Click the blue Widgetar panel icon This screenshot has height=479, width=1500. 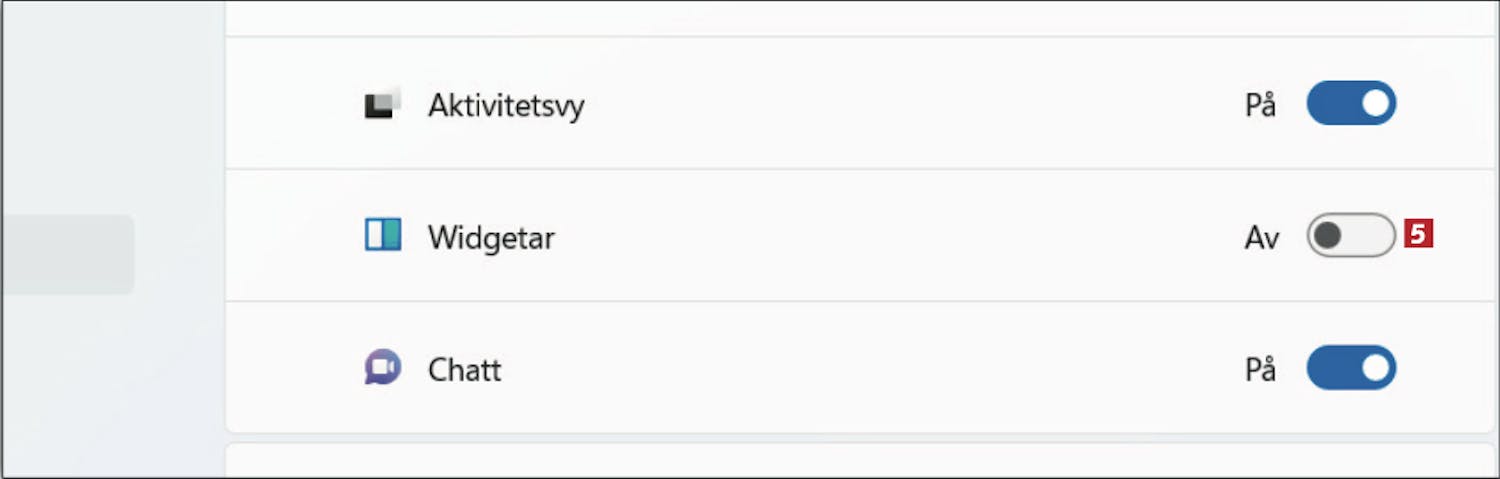click(x=382, y=236)
